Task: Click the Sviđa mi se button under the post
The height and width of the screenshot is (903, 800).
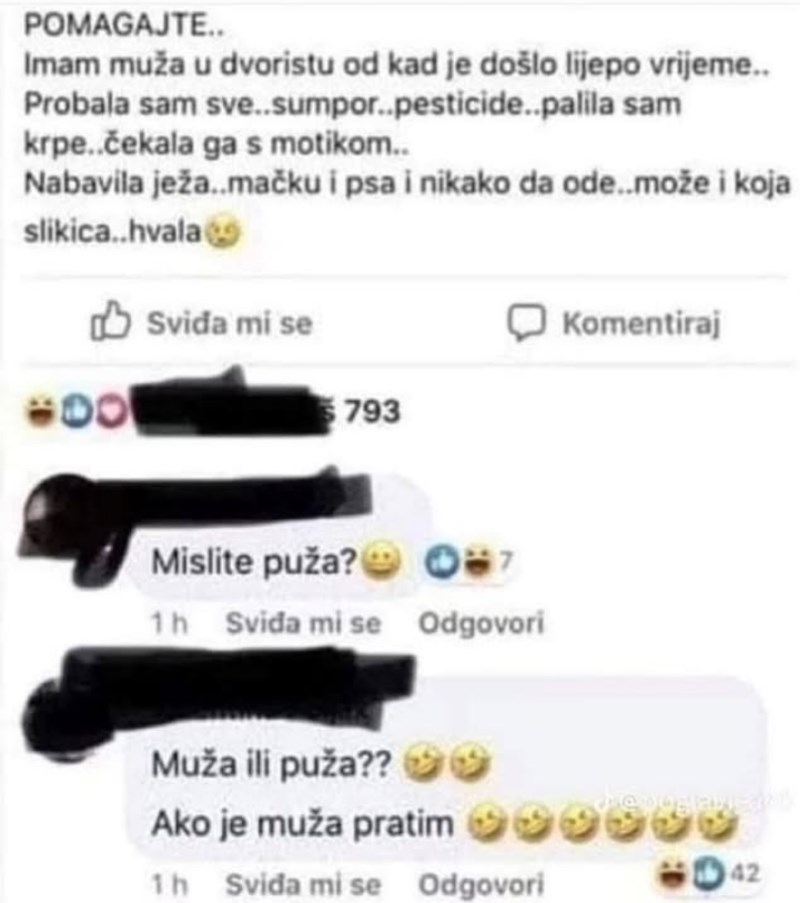Action: point(202,322)
